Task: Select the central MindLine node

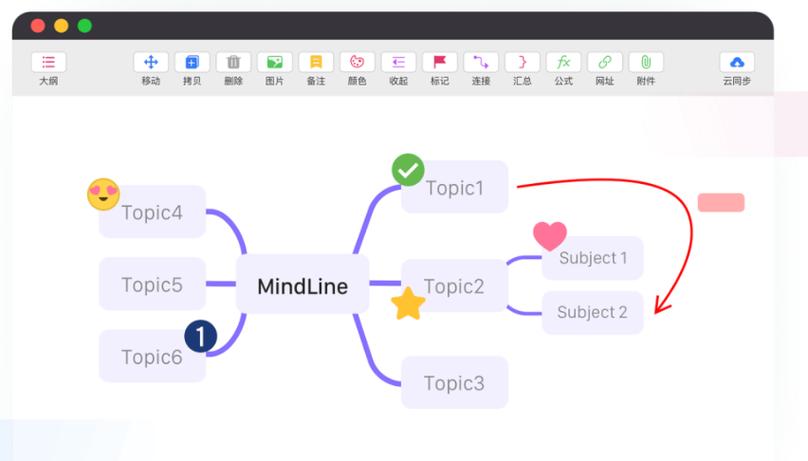Action: click(x=302, y=284)
